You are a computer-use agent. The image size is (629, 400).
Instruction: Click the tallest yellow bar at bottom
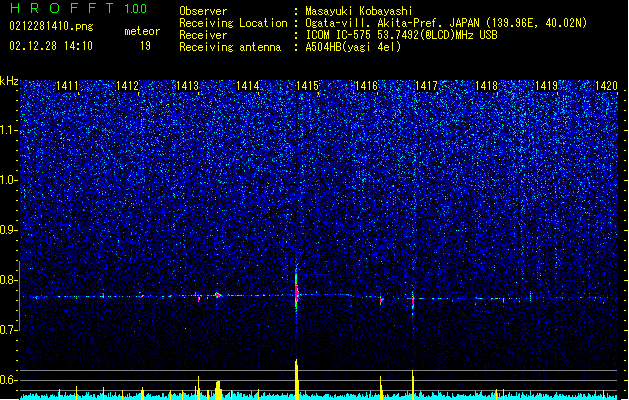tap(296, 380)
